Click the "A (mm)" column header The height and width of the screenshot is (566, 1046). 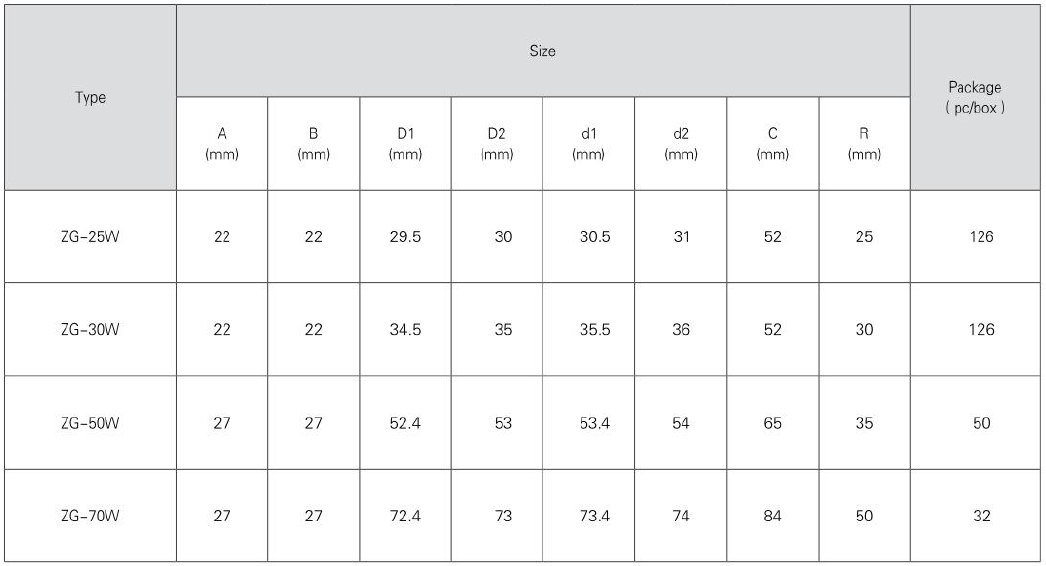tap(222, 144)
